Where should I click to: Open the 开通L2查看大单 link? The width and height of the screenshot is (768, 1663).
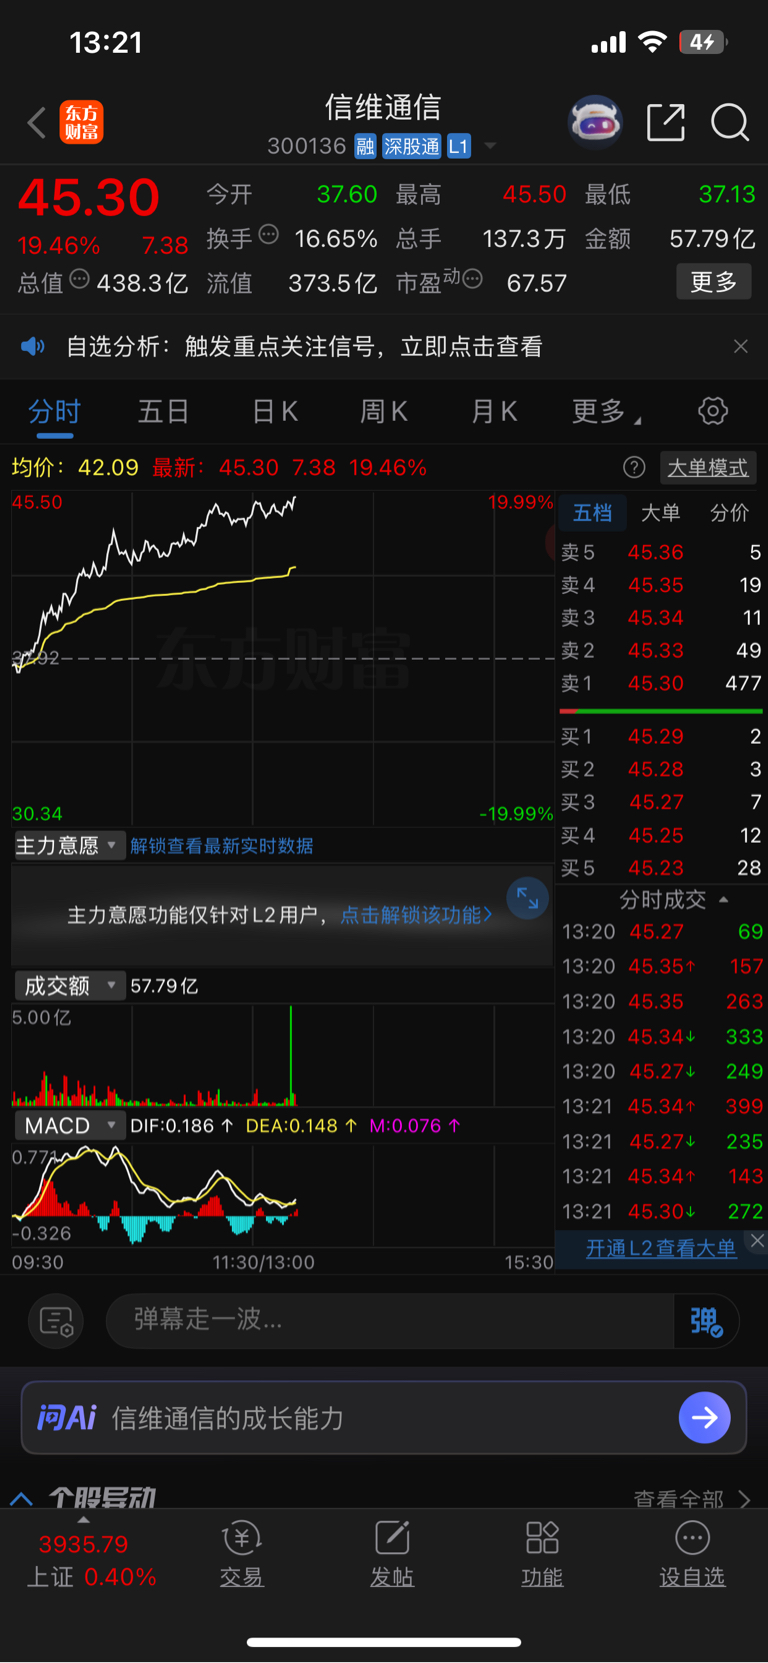(661, 1248)
